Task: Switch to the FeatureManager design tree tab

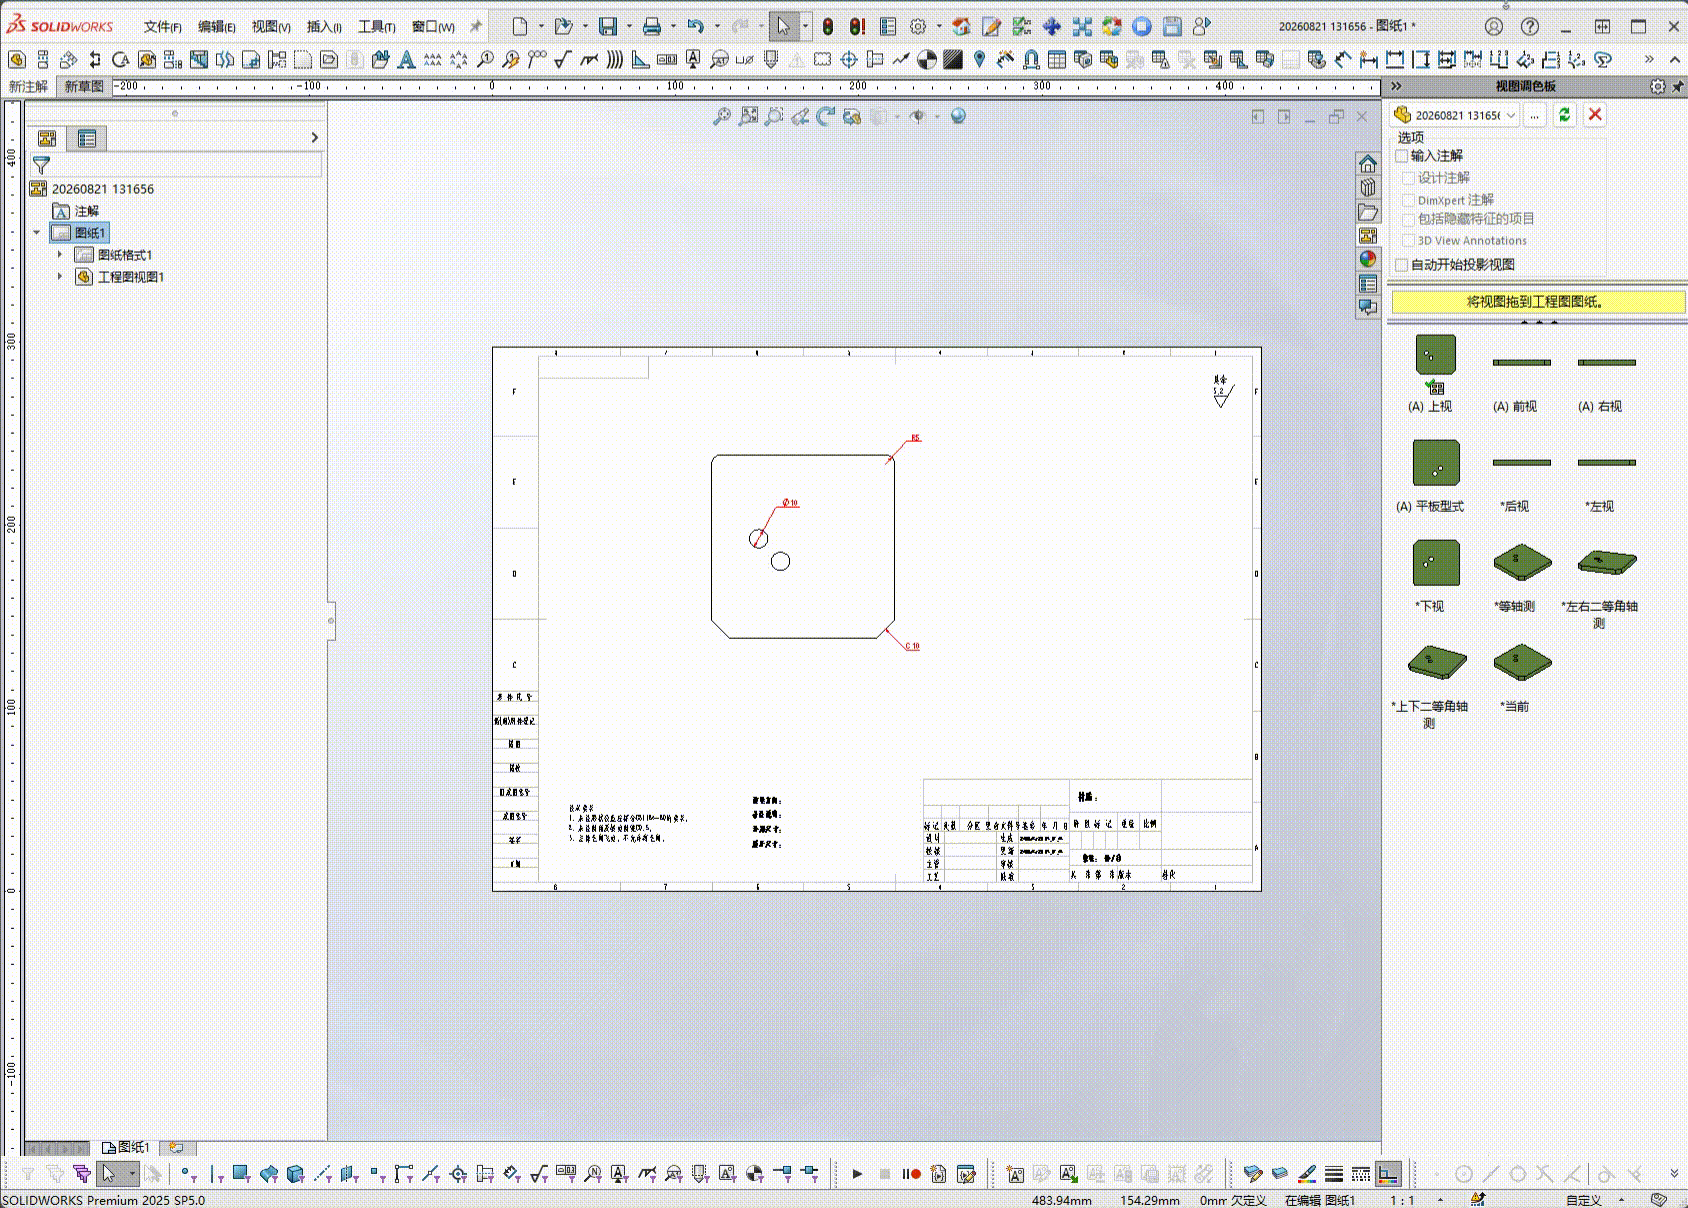Action: 47,139
